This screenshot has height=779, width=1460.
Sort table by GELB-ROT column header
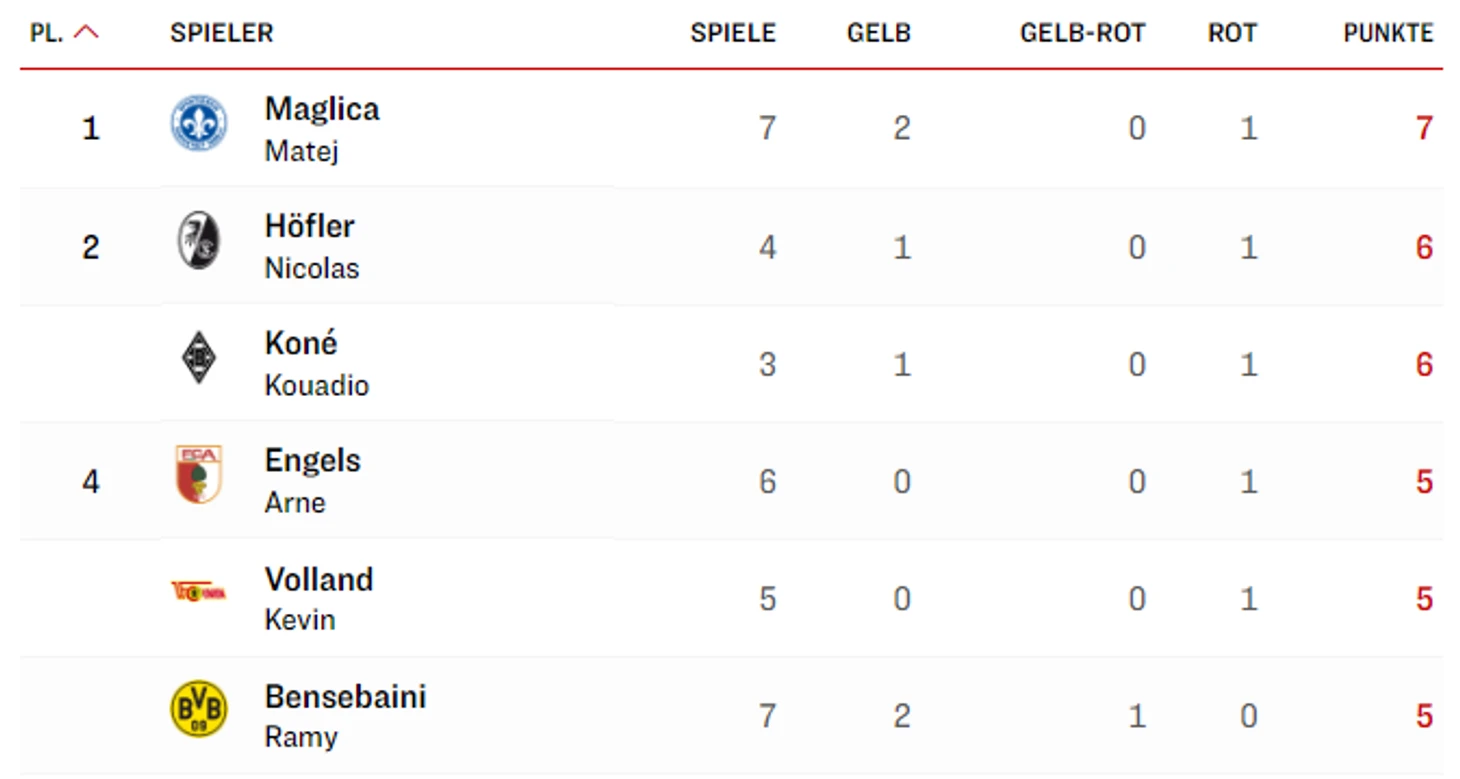(x=1082, y=33)
